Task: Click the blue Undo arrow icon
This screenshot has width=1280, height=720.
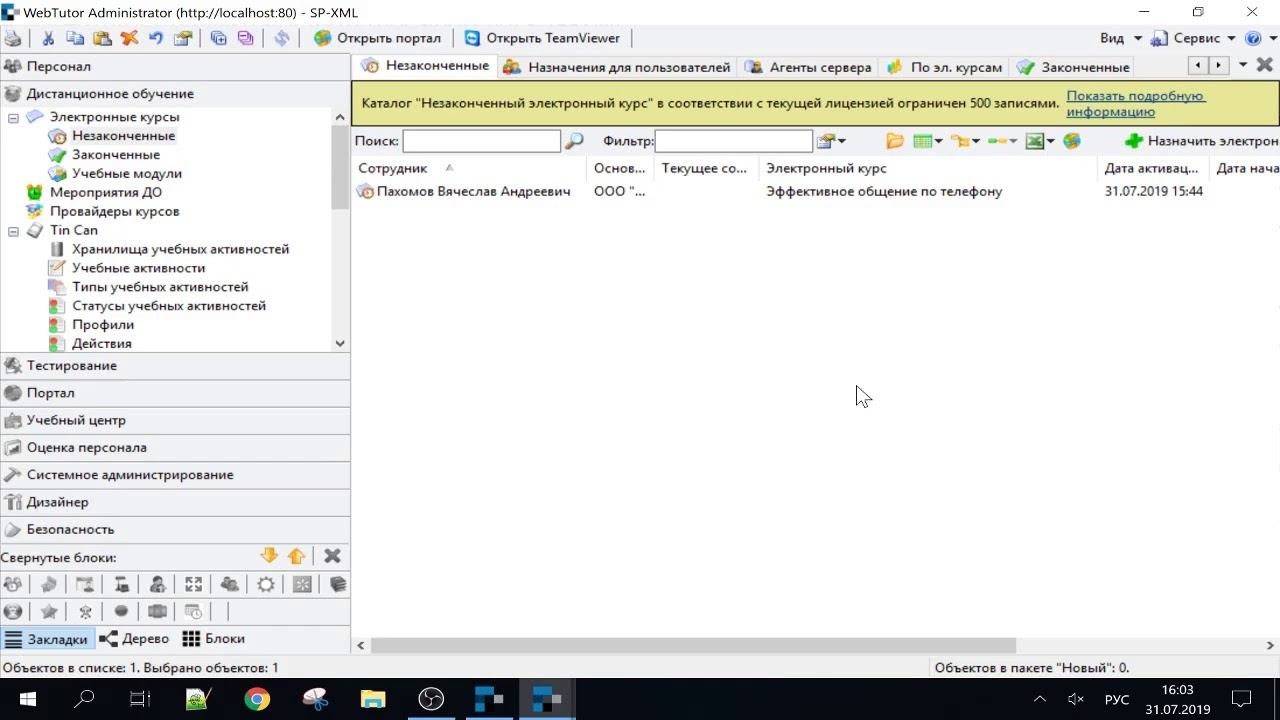Action: tap(156, 38)
